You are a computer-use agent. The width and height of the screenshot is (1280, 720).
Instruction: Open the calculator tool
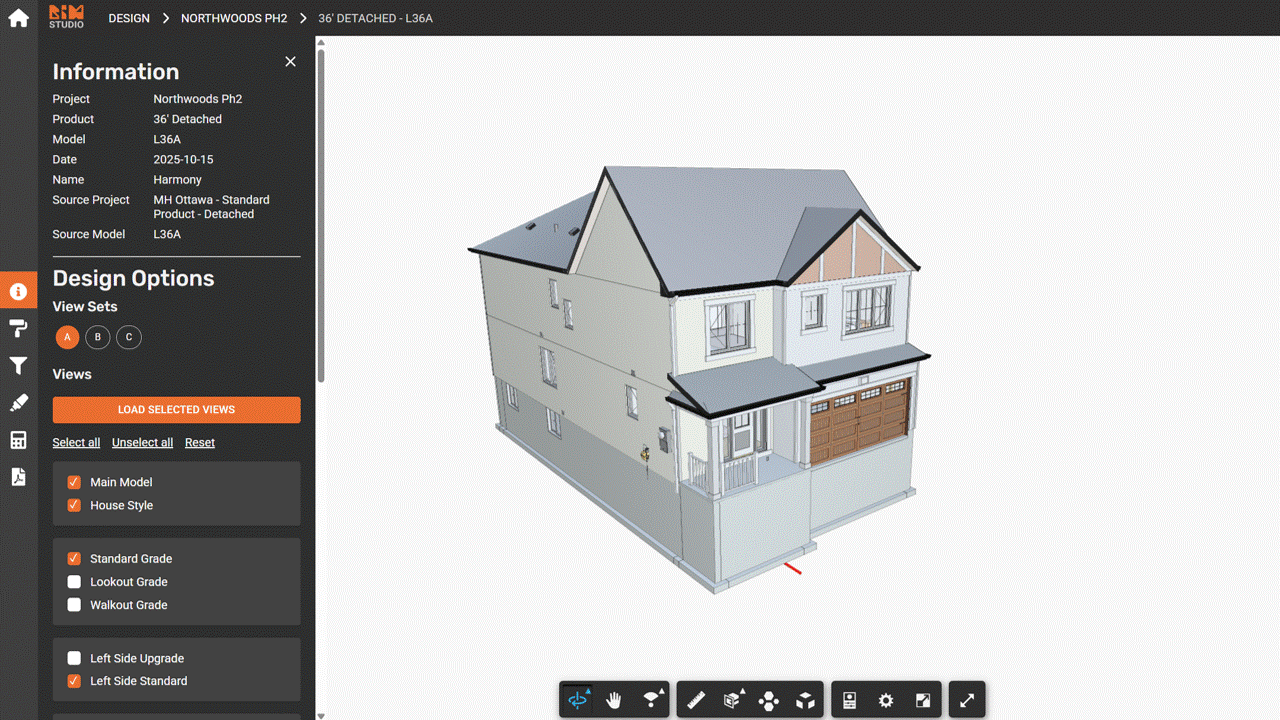point(18,440)
